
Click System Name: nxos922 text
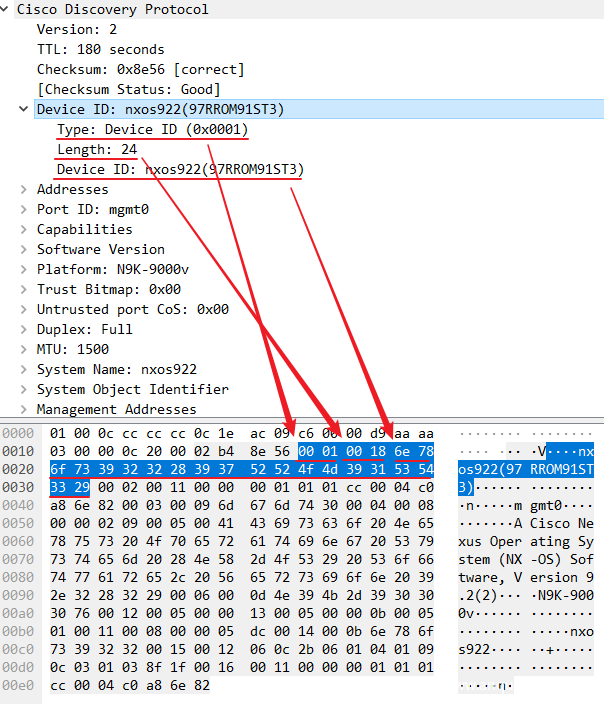point(117,369)
